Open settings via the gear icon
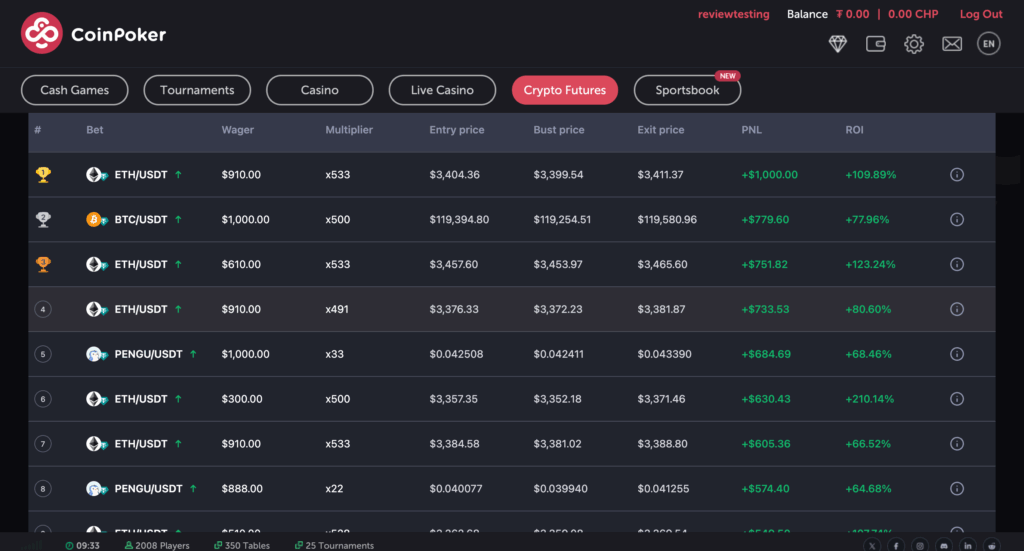This screenshot has width=1024, height=551. point(914,44)
